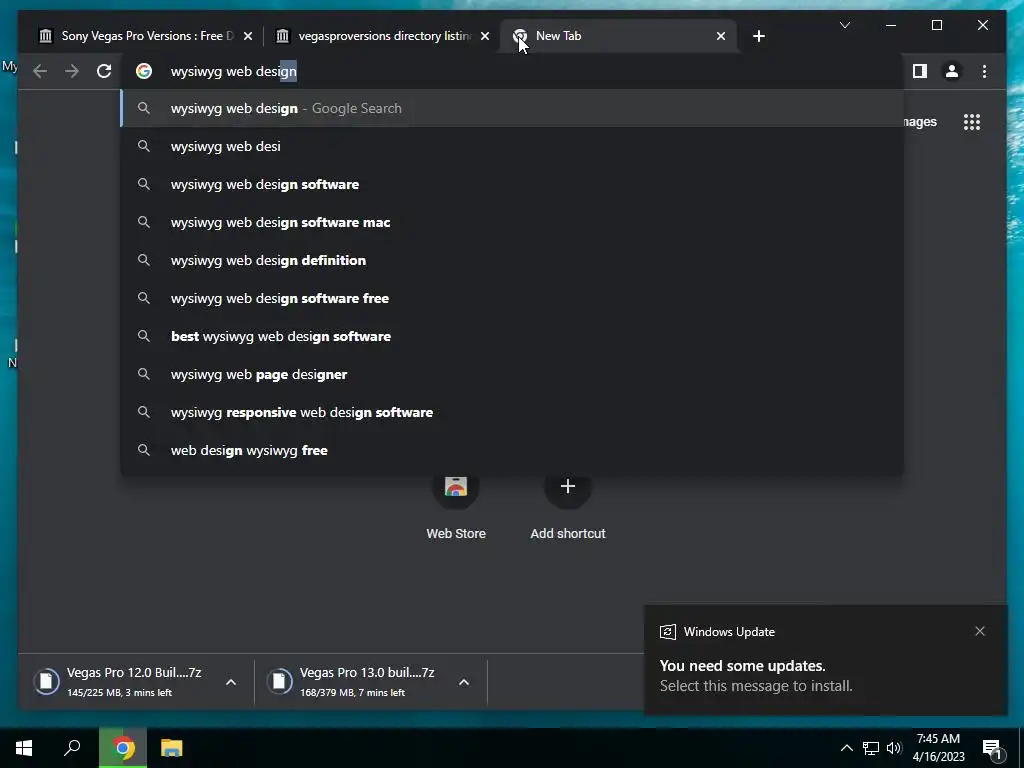Open the profile avatar button
Image resolution: width=1024 pixels, height=768 pixels.
pyautogui.click(x=952, y=71)
